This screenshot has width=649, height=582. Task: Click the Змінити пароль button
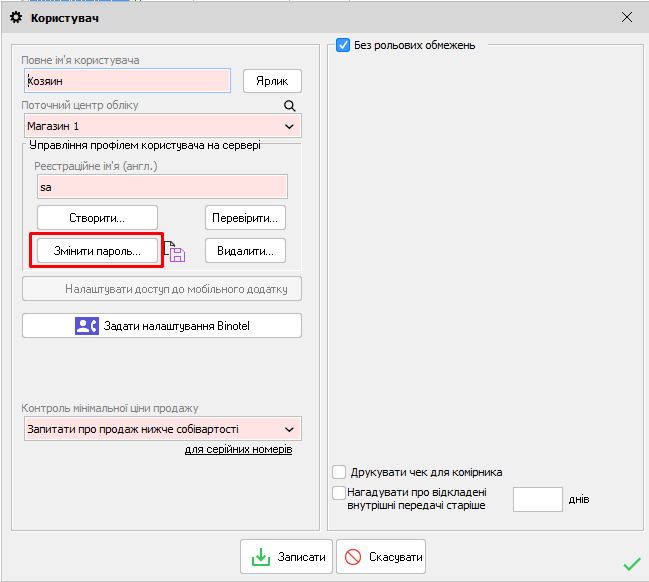tap(97, 251)
